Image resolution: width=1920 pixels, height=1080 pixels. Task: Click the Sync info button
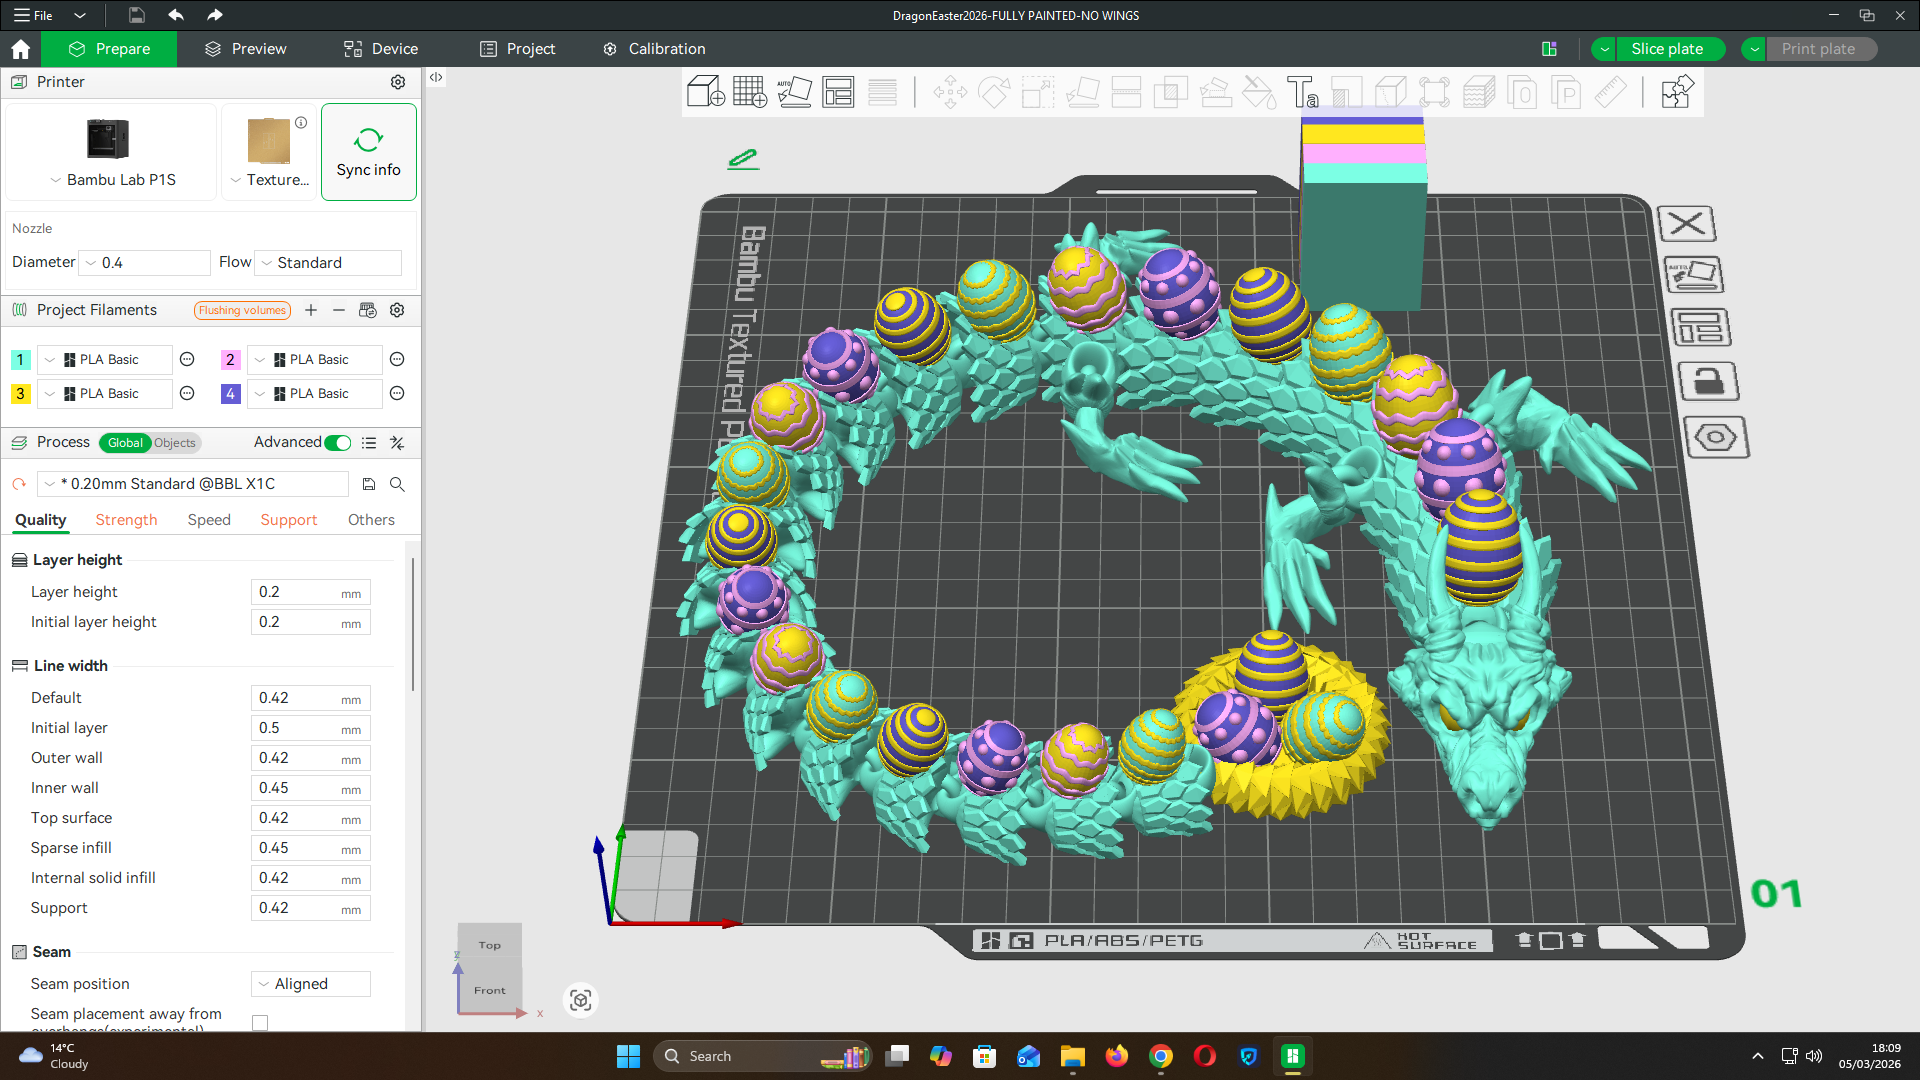[x=369, y=152]
